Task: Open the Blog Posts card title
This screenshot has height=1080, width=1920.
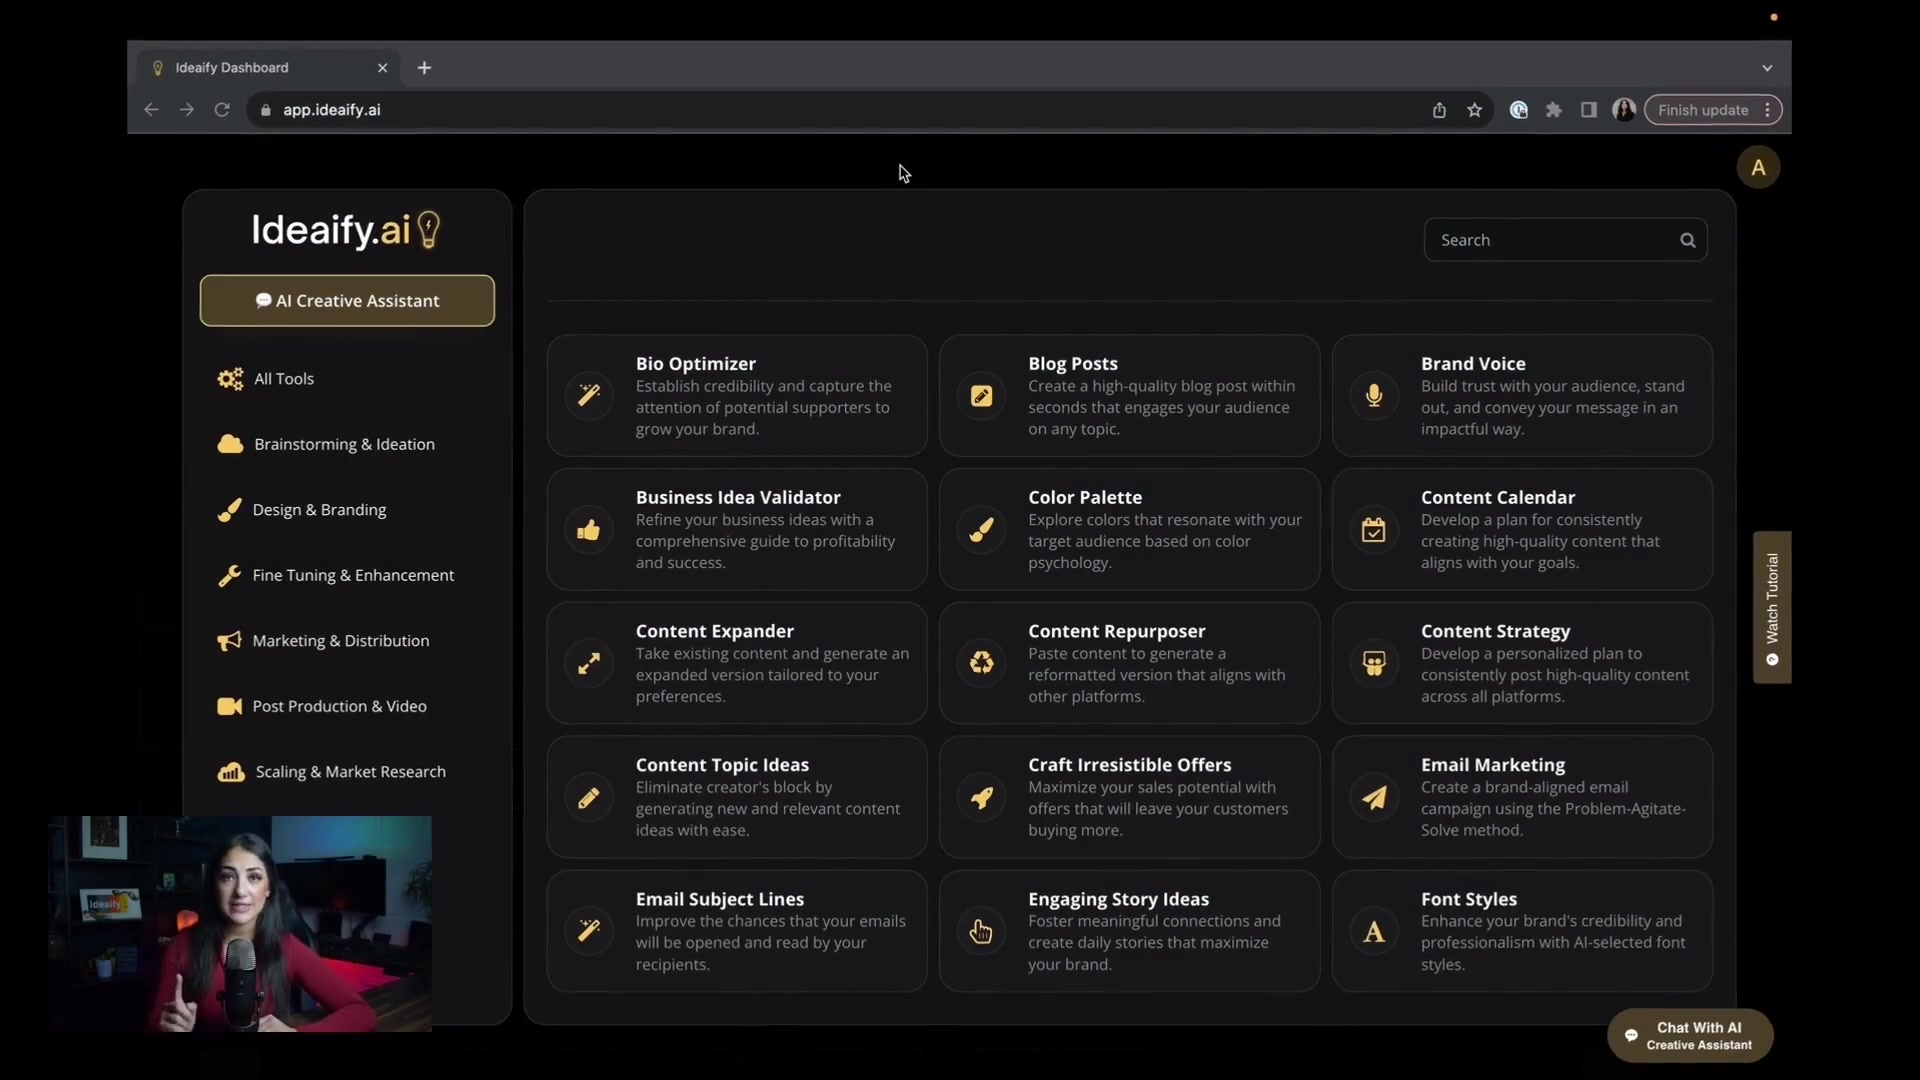Action: pyautogui.click(x=1073, y=364)
